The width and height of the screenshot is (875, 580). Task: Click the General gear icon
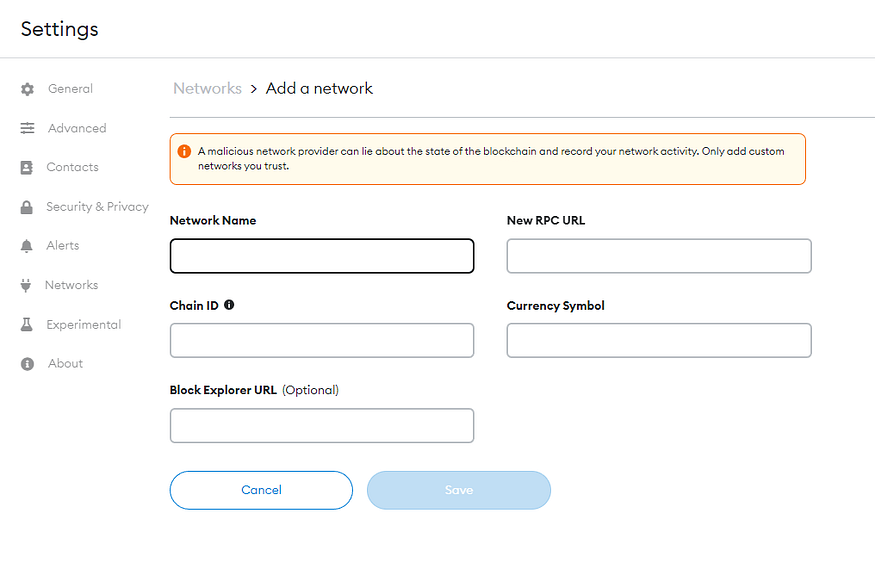pyautogui.click(x=27, y=89)
